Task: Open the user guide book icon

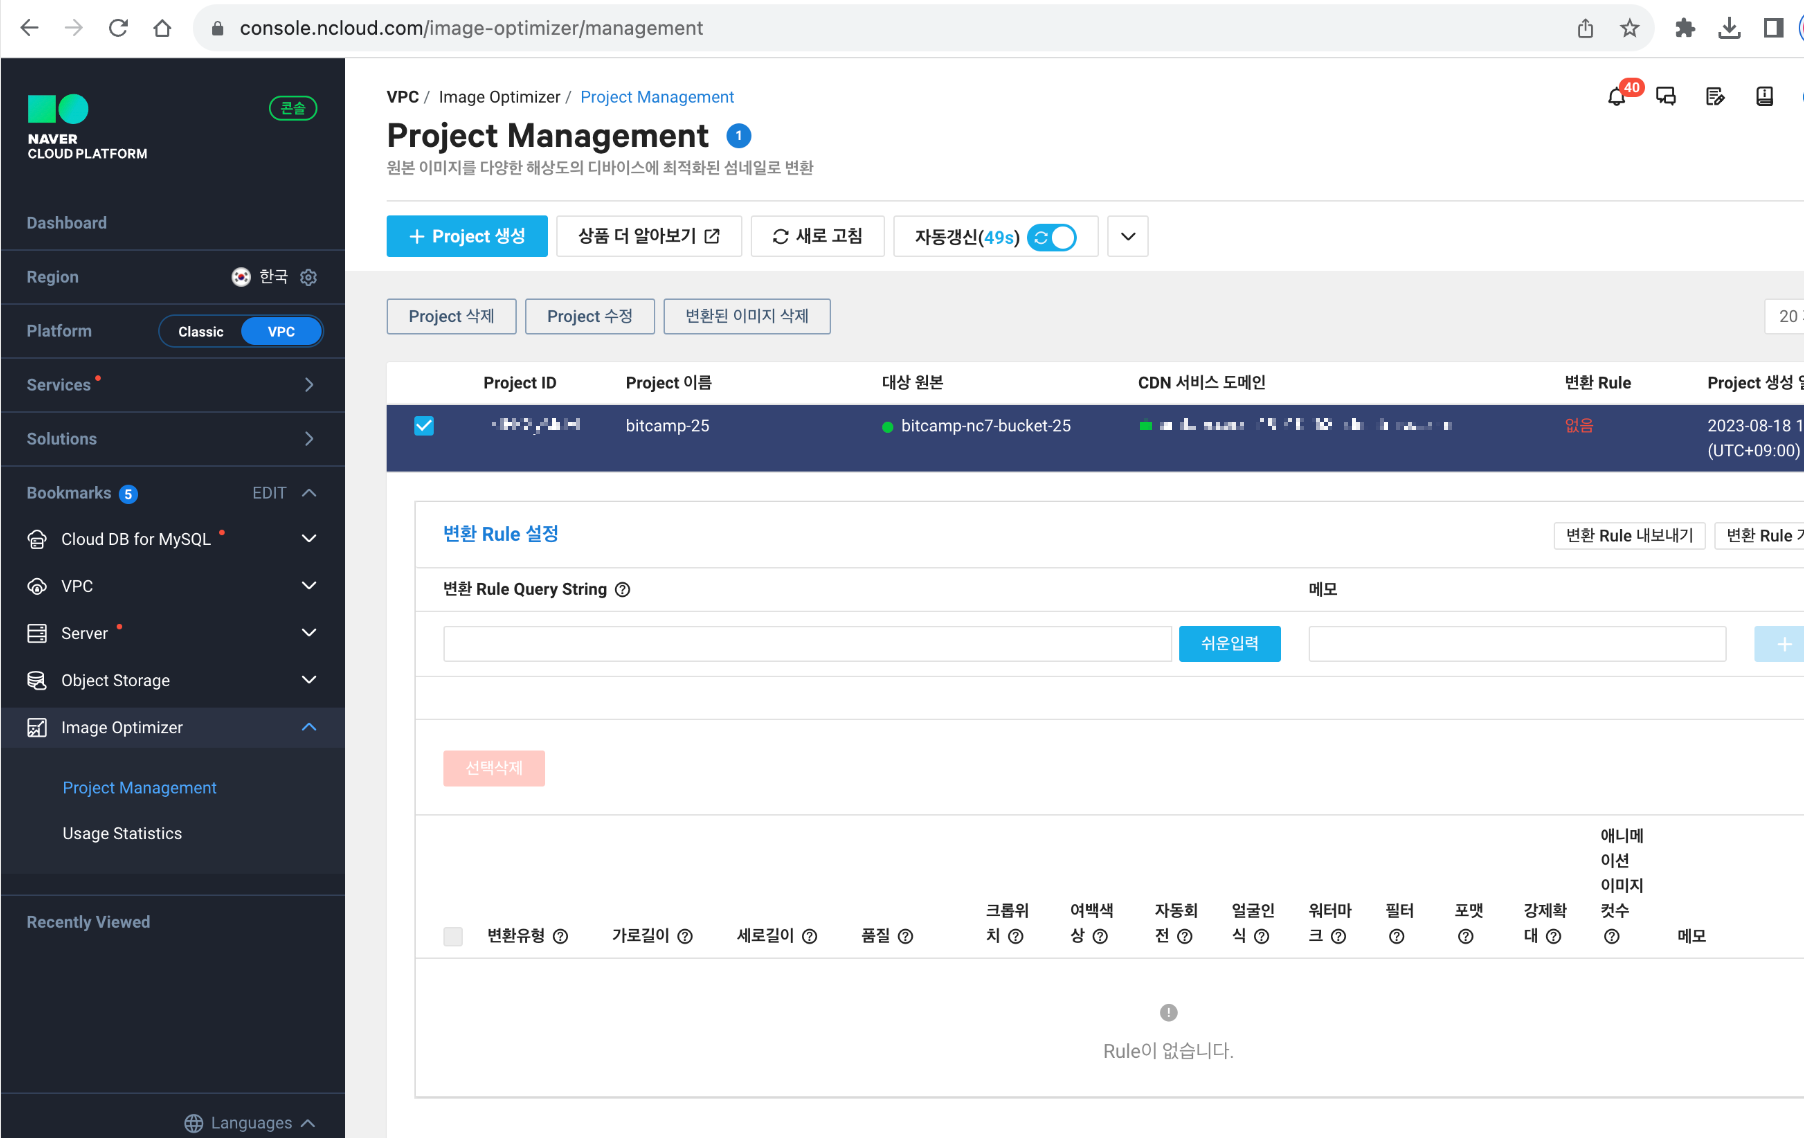Action: (x=1764, y=96)
